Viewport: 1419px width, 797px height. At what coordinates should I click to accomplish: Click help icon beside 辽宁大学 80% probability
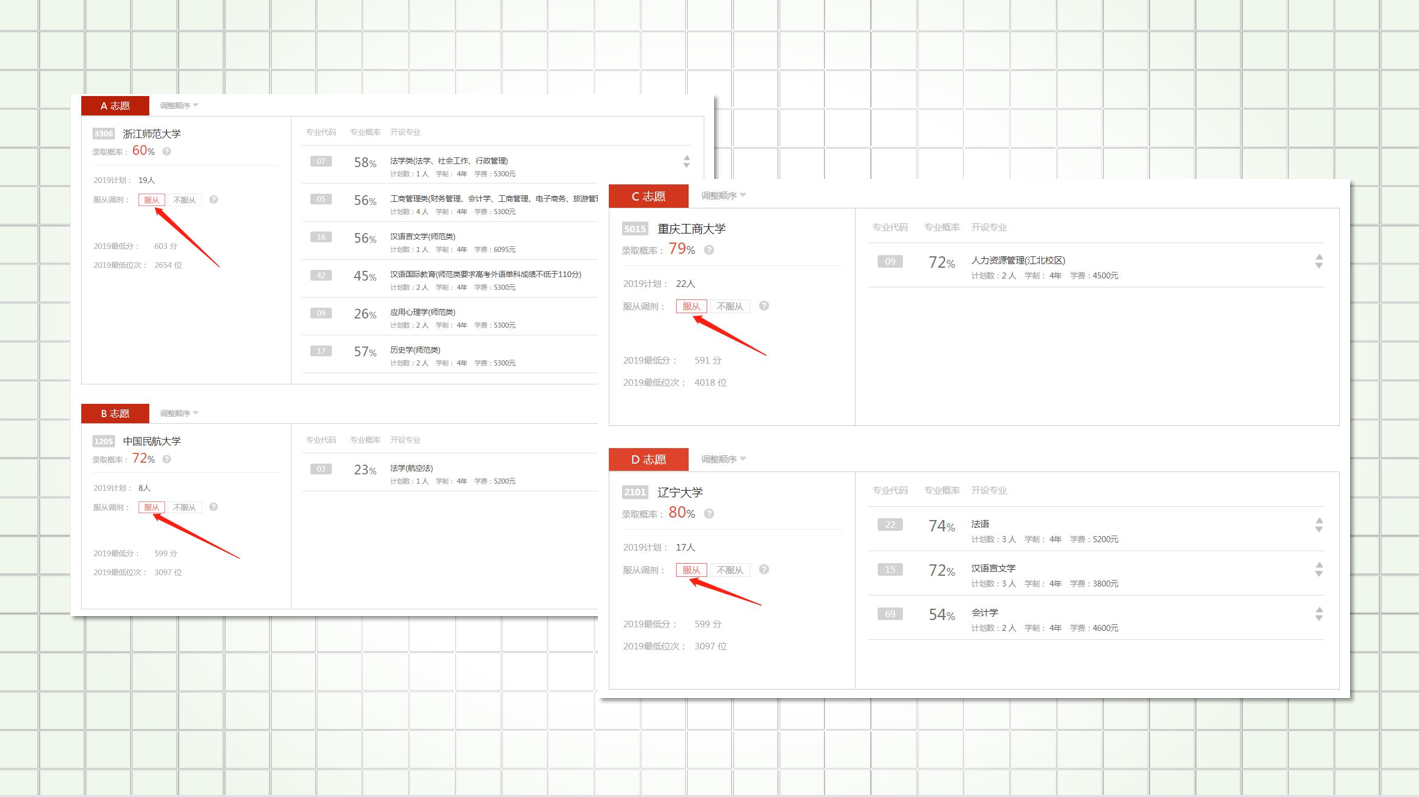tap(709, 514)
